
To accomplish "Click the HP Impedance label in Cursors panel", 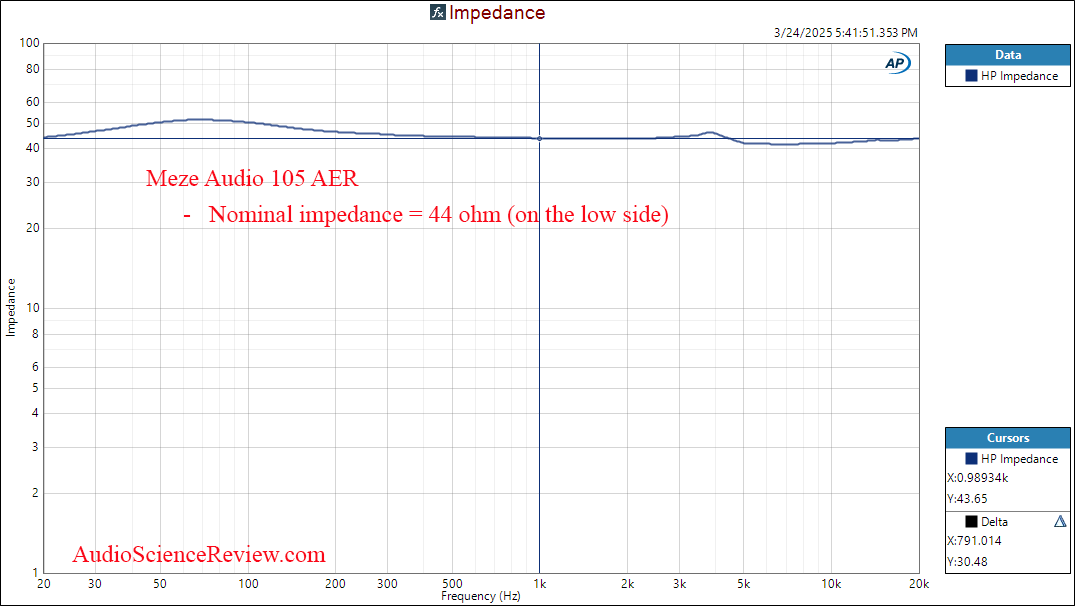I will [1019, 459].
